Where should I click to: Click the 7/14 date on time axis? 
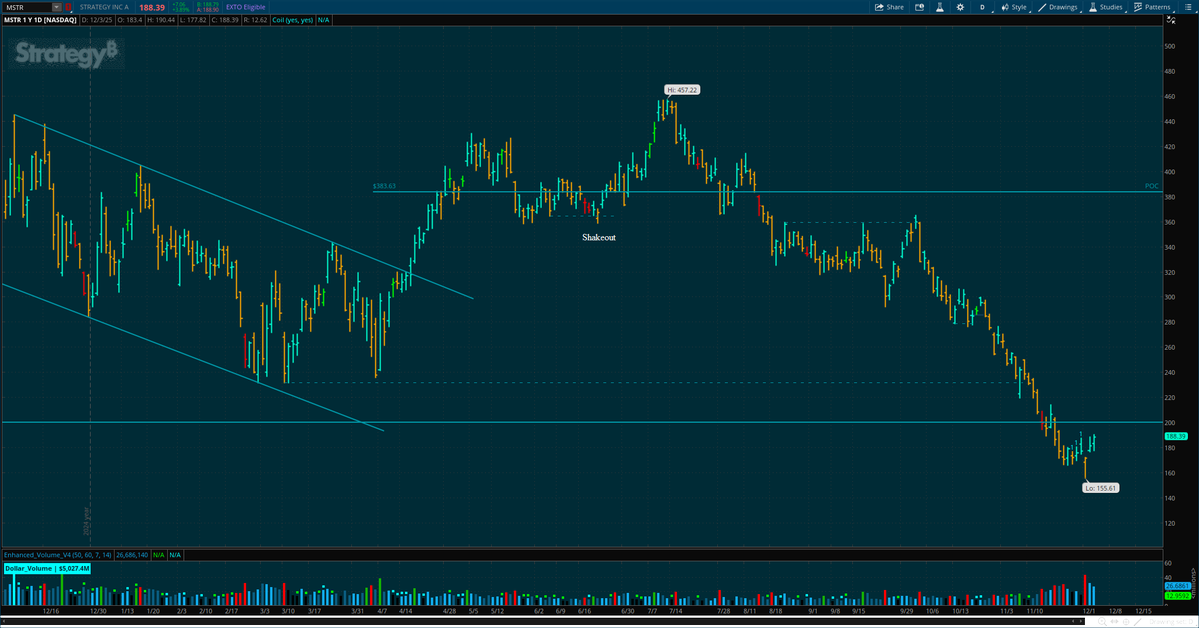tap(675, 611)
